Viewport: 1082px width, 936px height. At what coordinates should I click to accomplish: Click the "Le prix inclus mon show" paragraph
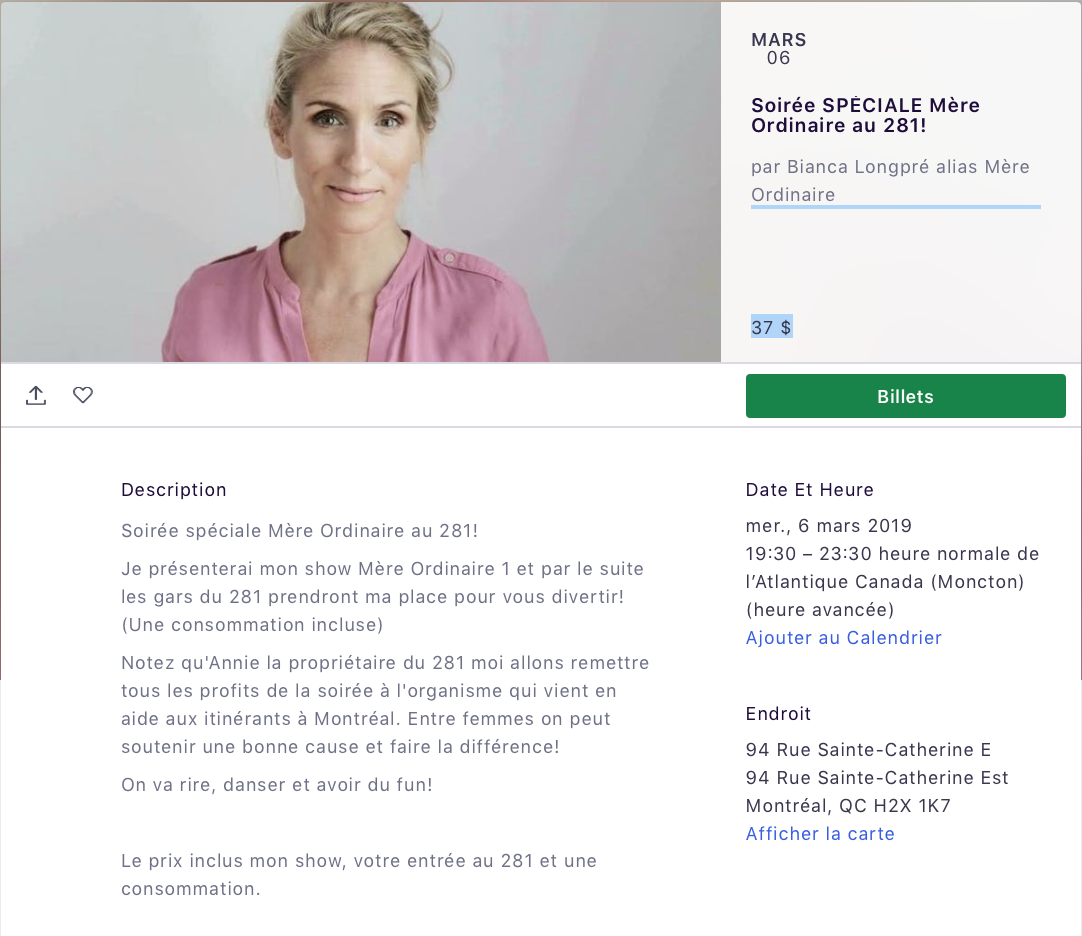tap(359, 875)
